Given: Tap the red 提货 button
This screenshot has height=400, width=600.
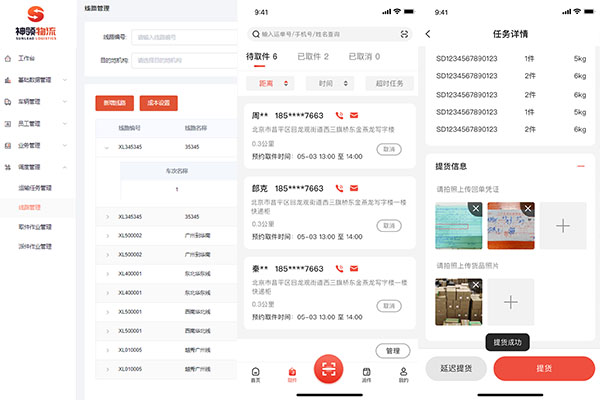Looking at the screenshot, I should coord(544,368).
